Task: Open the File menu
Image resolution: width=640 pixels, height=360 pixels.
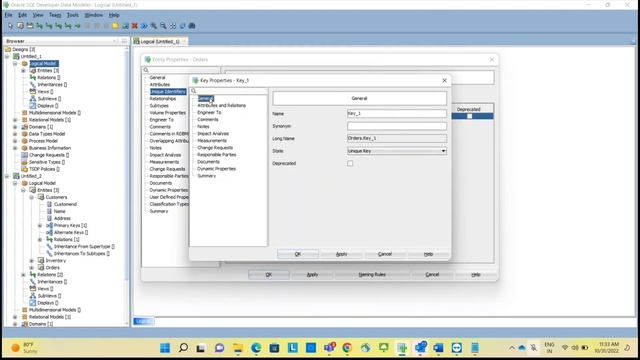Action: click(x=8, y=15)
